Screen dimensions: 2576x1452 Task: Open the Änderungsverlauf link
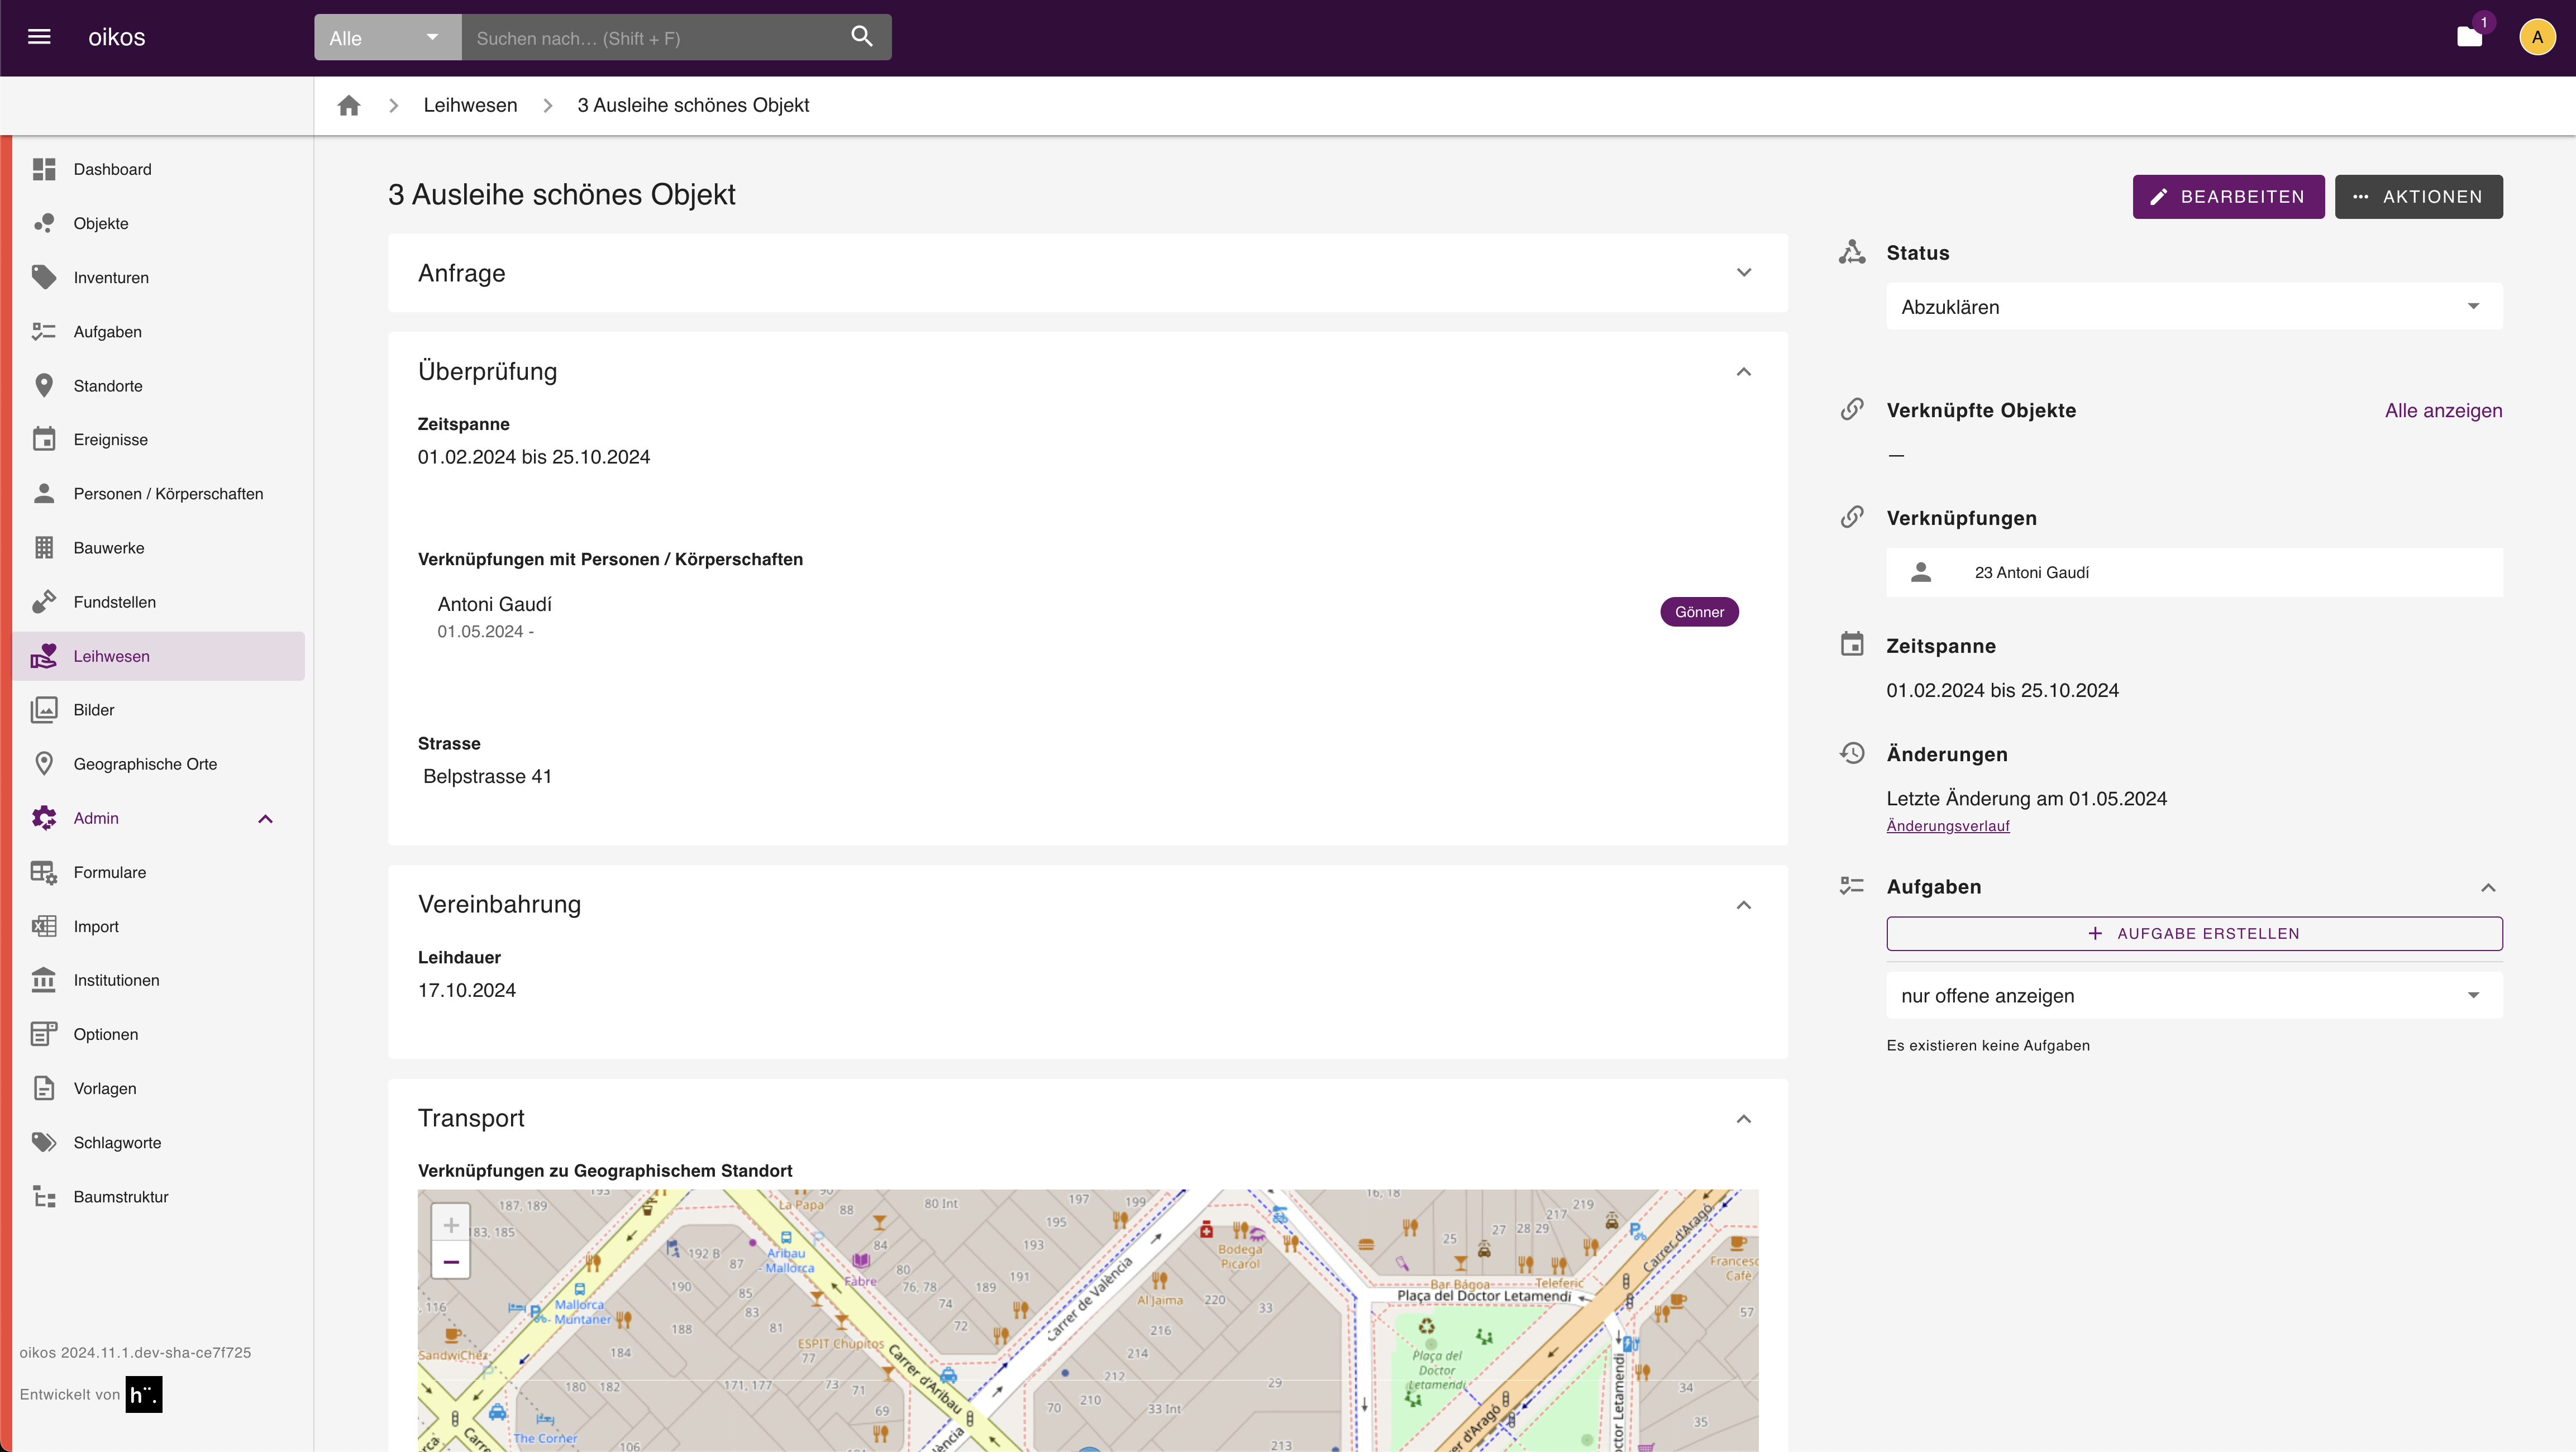[1947, 825]
